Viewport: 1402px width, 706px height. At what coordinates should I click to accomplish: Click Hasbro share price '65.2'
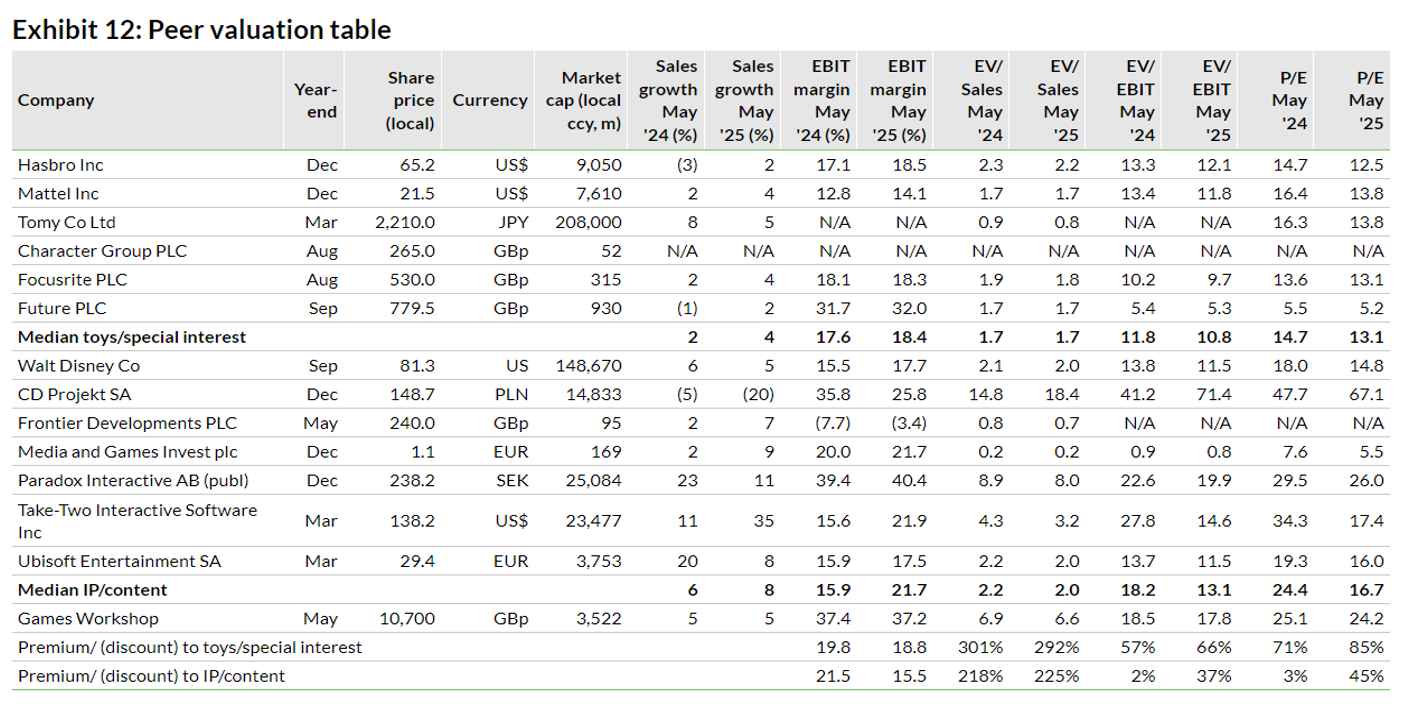click(417, 165)
